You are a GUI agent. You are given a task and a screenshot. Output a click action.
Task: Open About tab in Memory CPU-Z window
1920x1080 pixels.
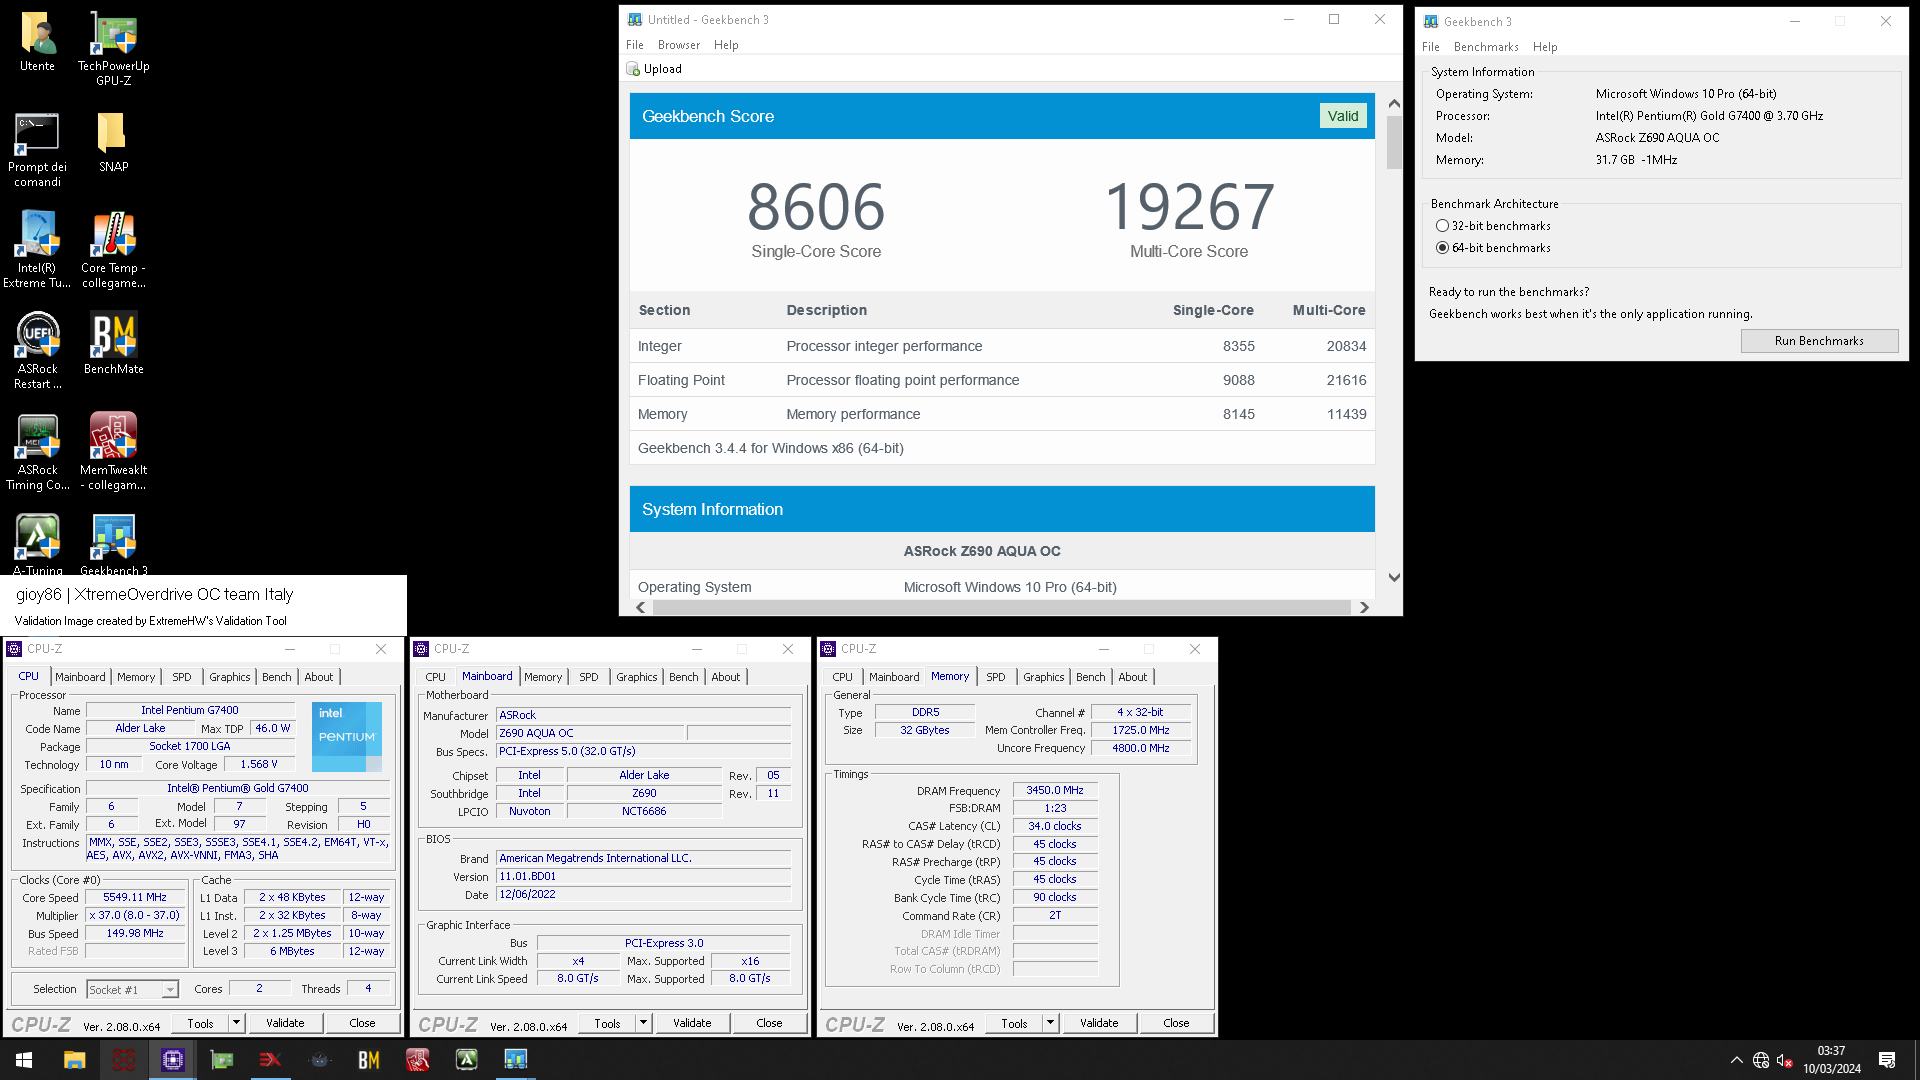[x=1132, y=677]
